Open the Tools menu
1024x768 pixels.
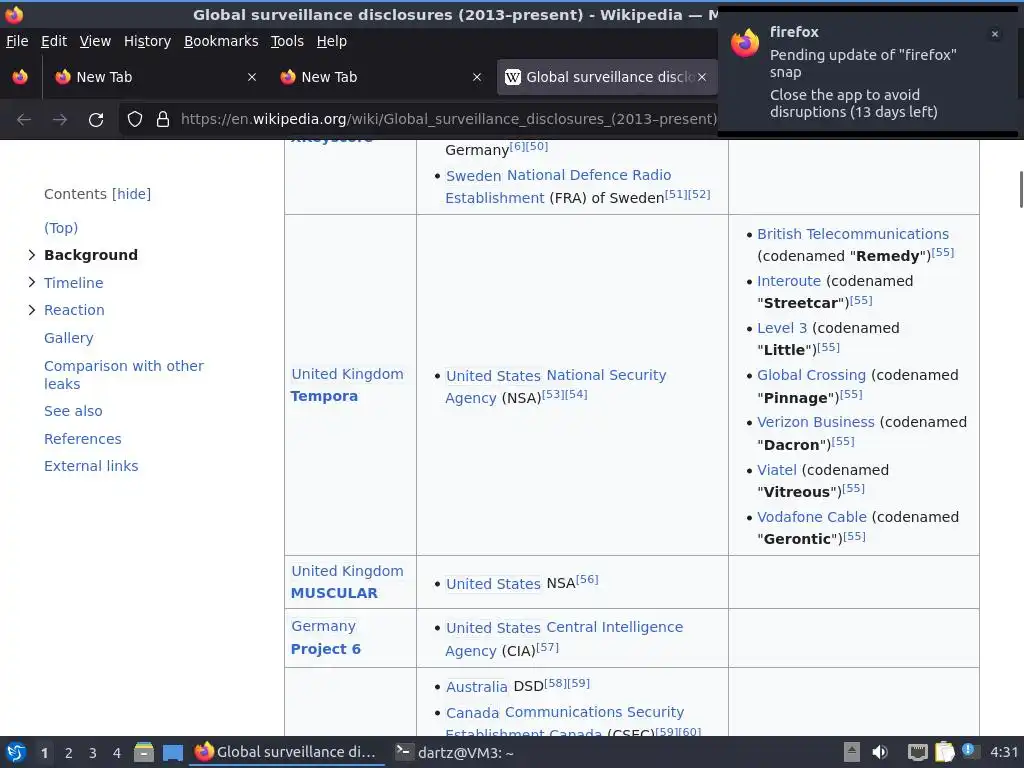click(x=287, y=41)
